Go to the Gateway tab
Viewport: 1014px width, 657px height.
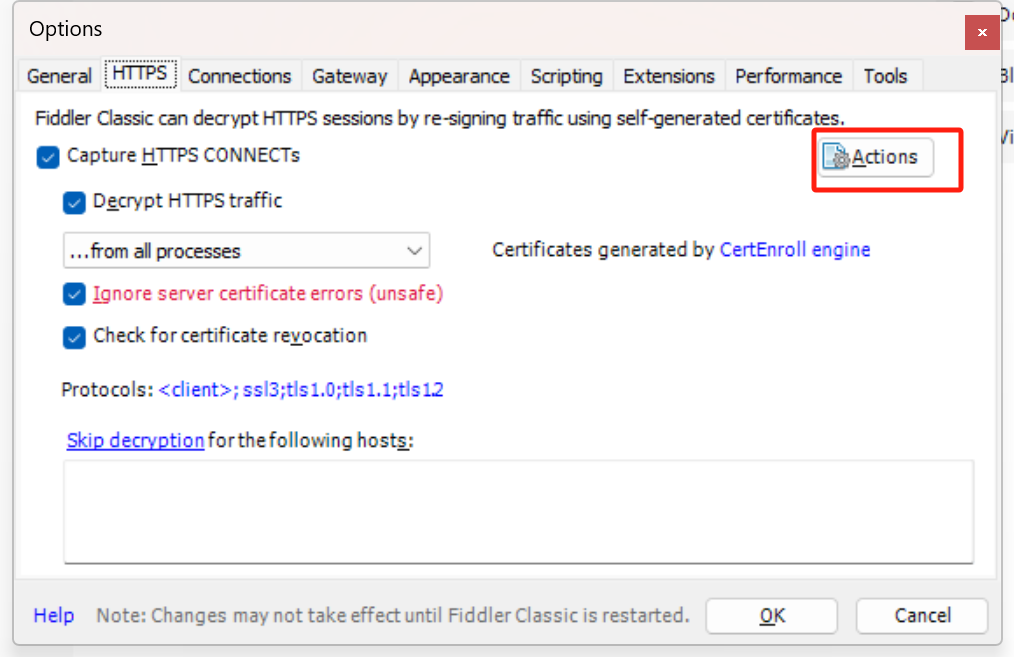(350, 76)
